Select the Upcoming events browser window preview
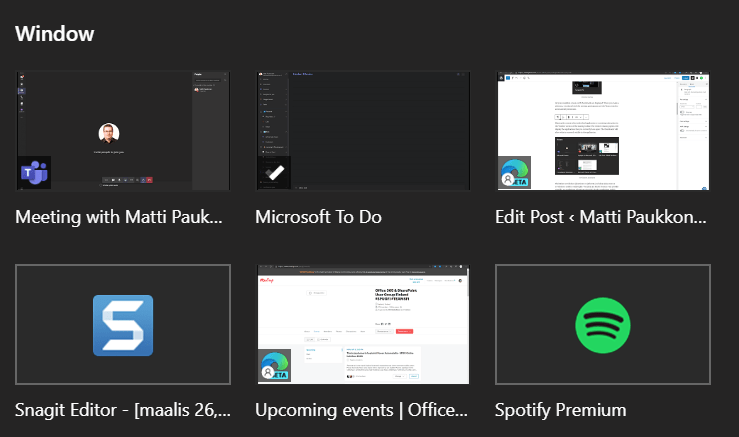 (x=363, y=323)
